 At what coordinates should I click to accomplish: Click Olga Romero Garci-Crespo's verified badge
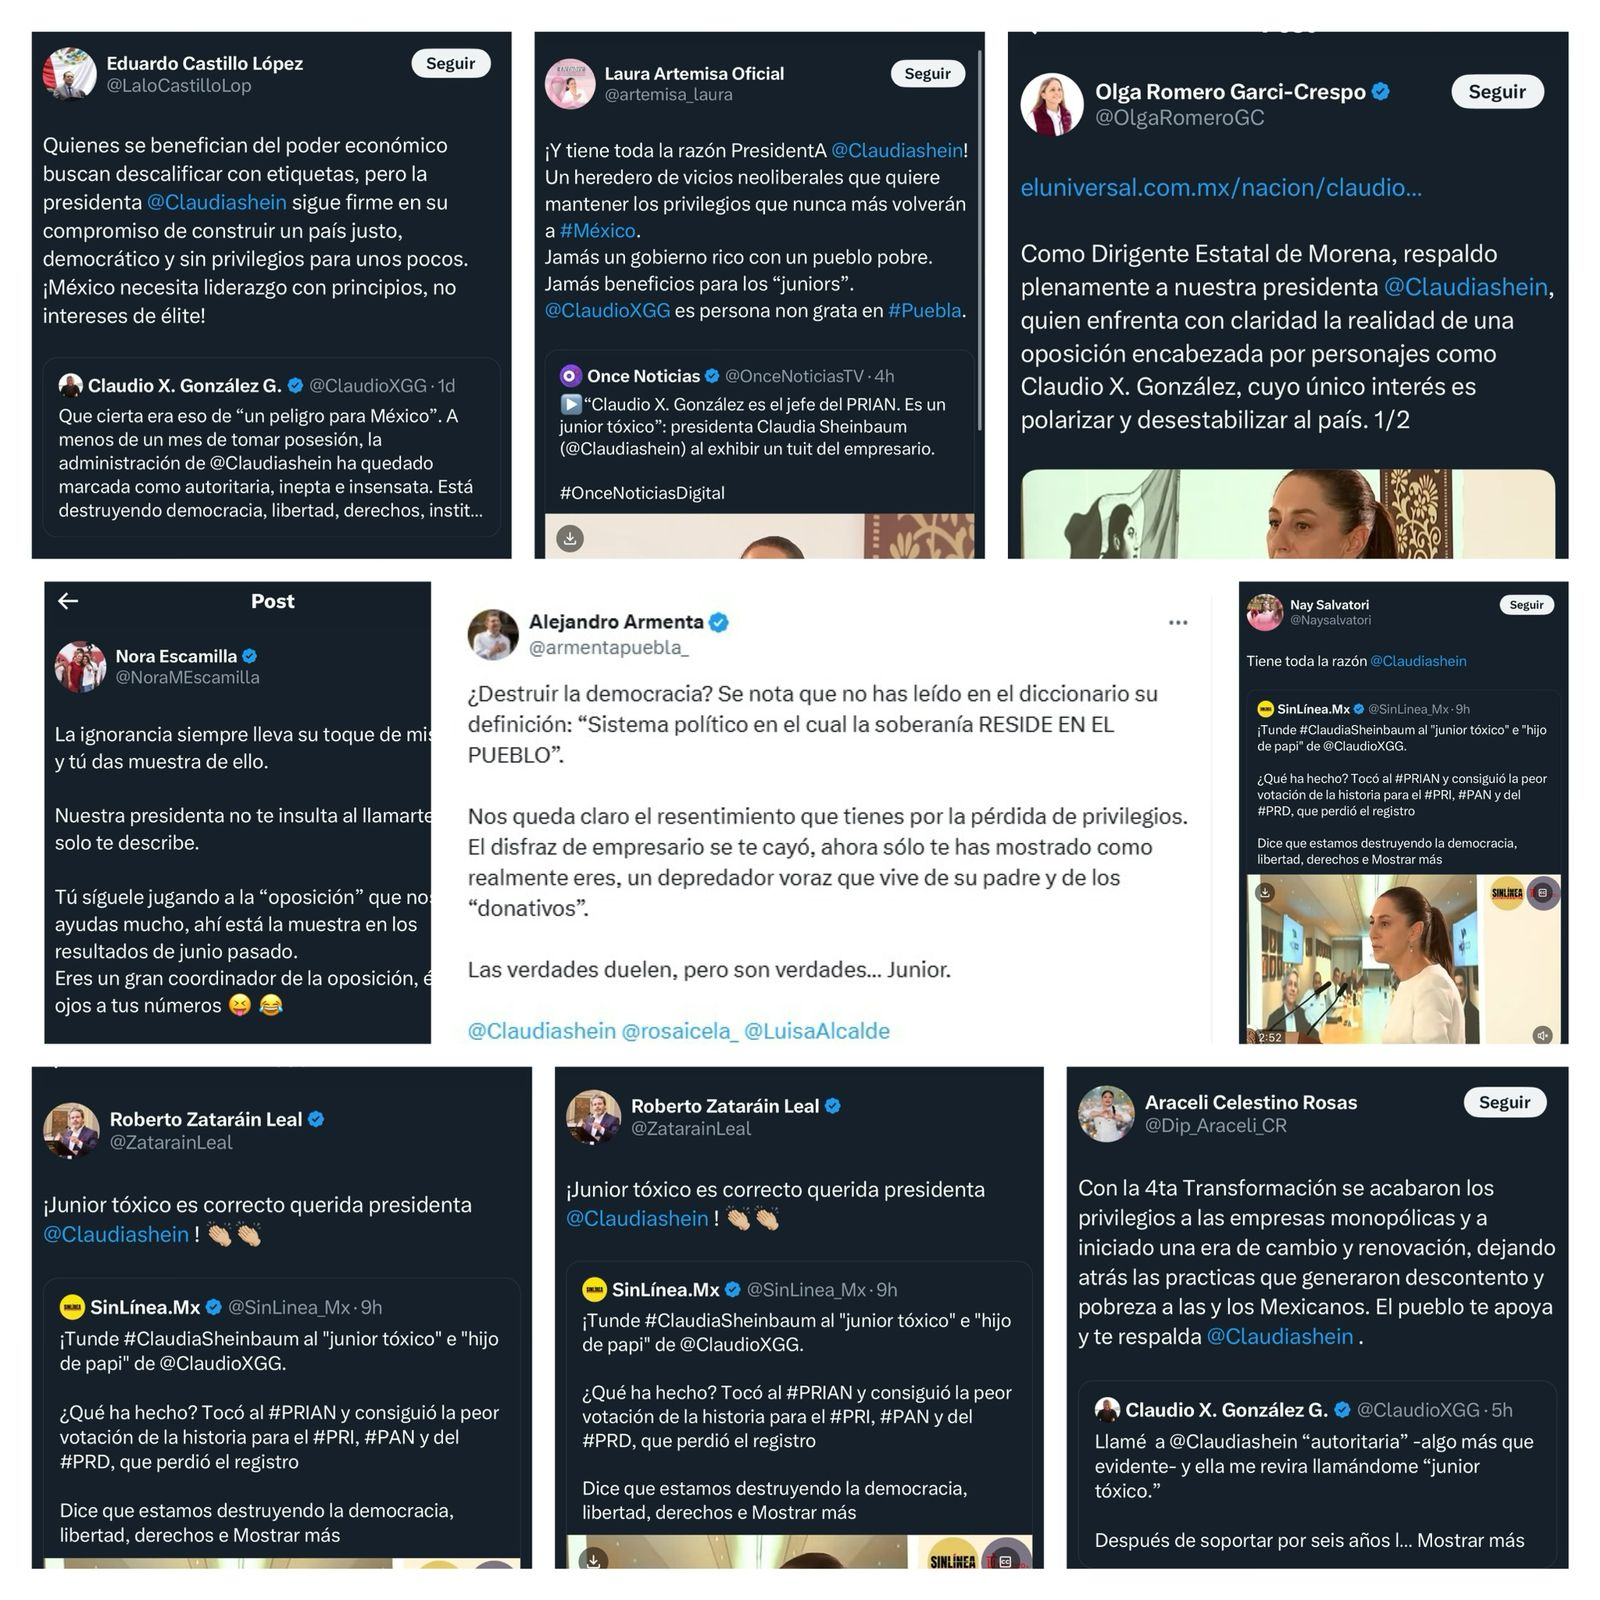click(1381, 92)
